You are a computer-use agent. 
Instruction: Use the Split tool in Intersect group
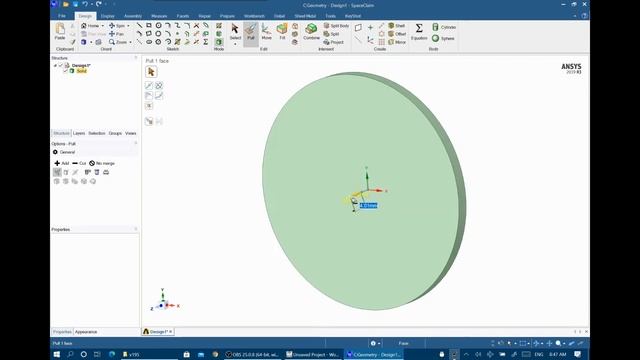point(331,34)
